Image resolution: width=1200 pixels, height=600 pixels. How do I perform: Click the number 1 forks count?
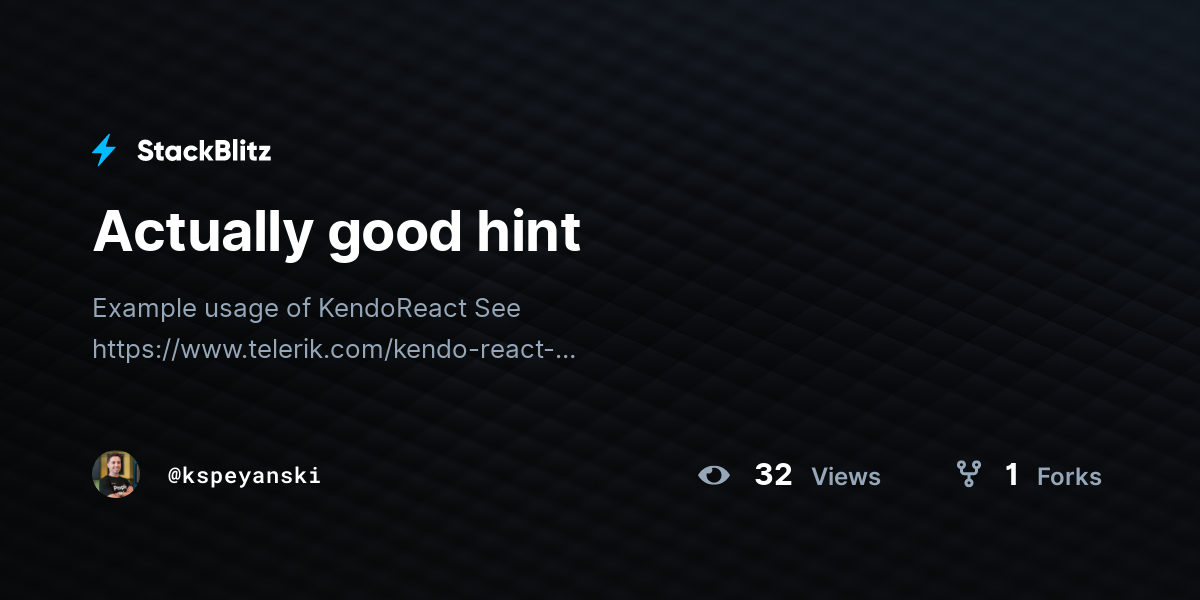tap(1012, 475)
